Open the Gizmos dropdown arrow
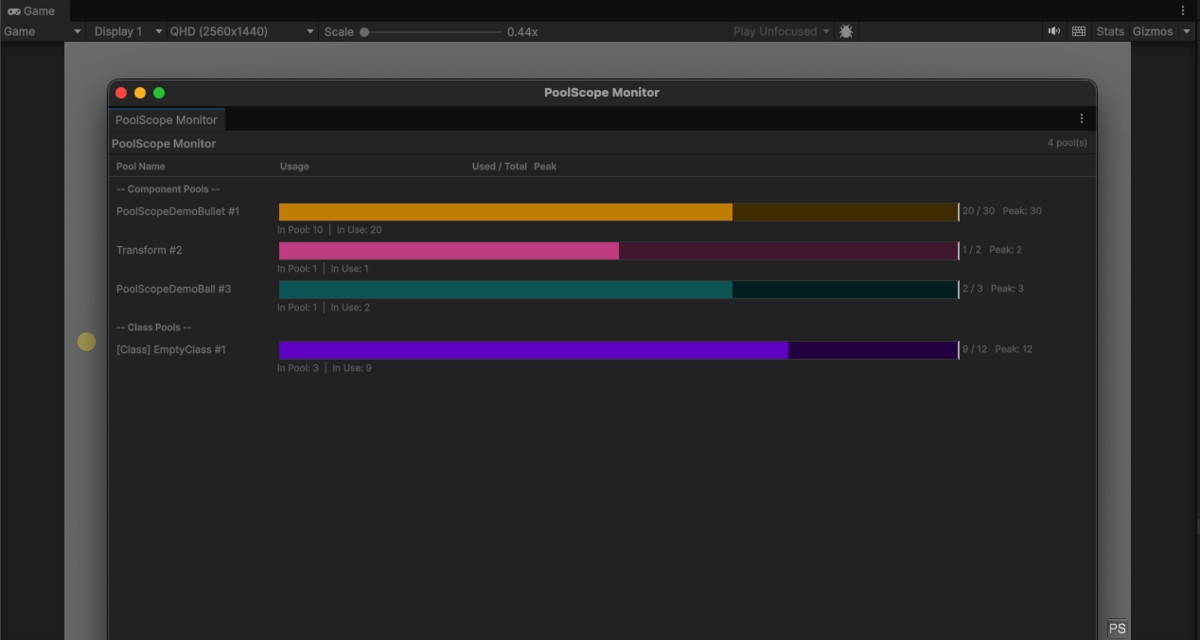 tap(1187, 31)
